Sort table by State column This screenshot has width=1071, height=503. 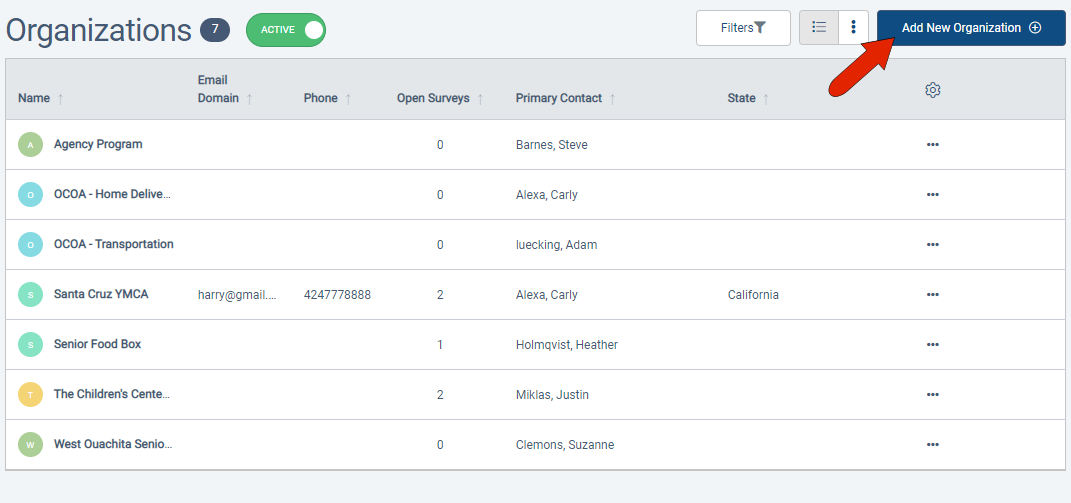click(x=741, y=98)
